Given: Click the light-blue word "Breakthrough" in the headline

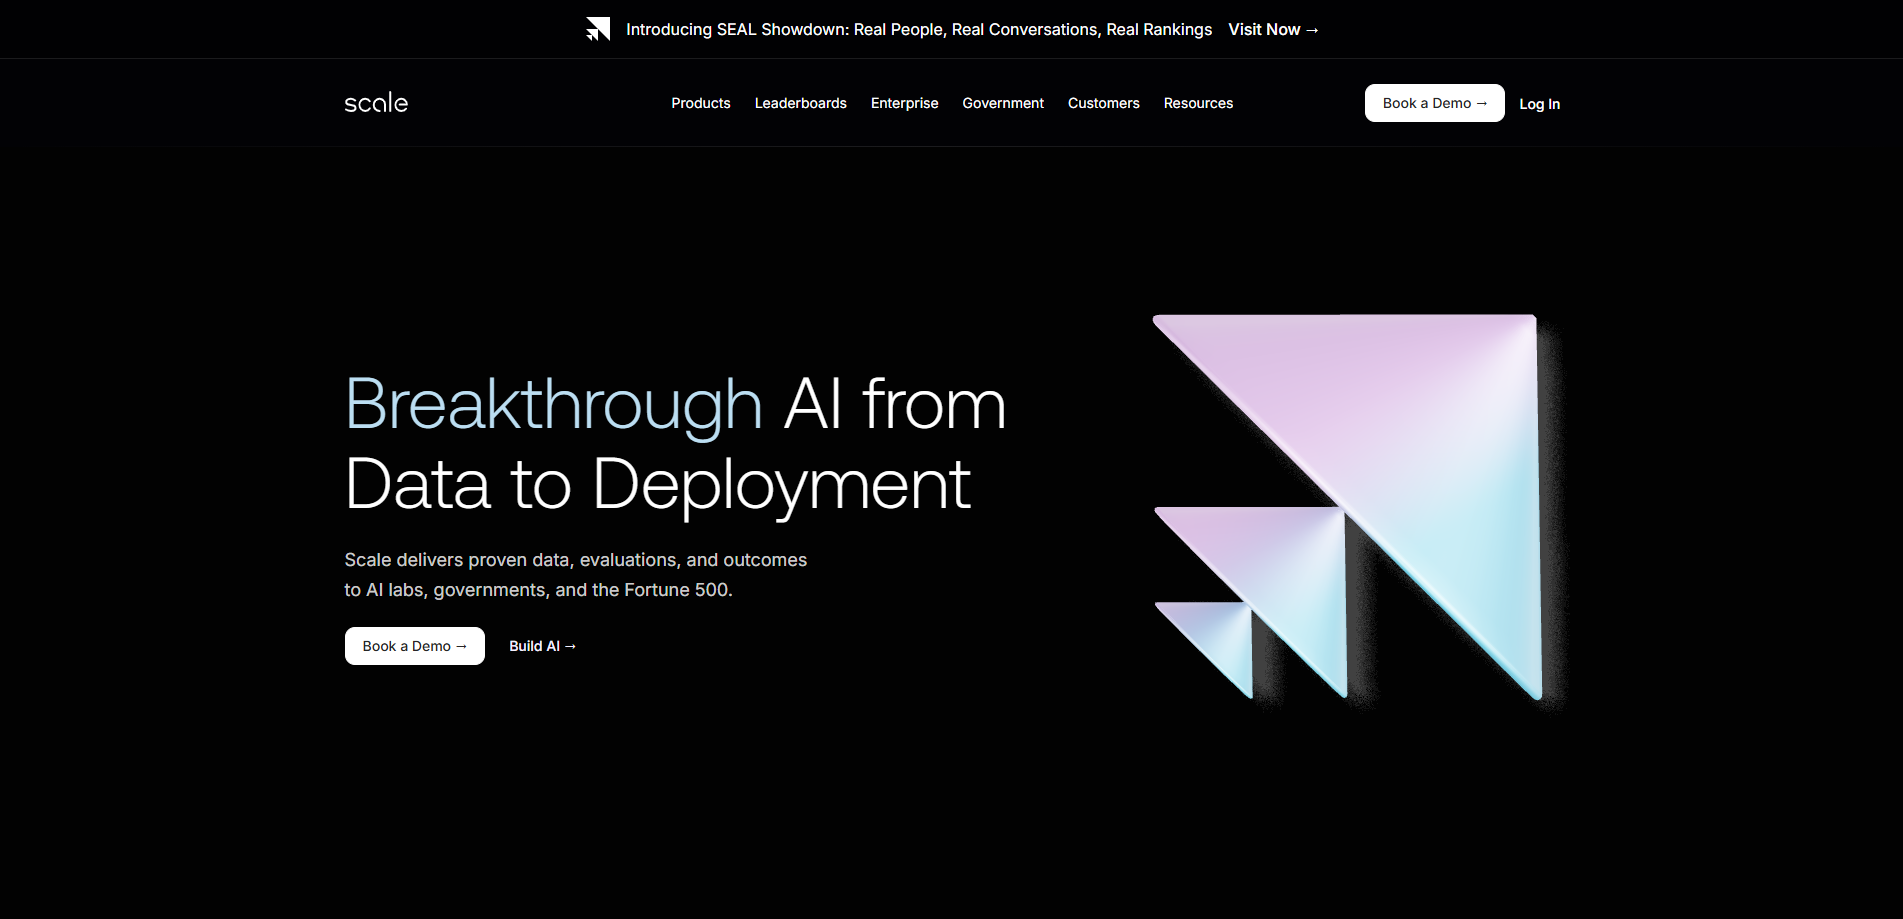Looking at the screenshot, I should tap(553, 405).
